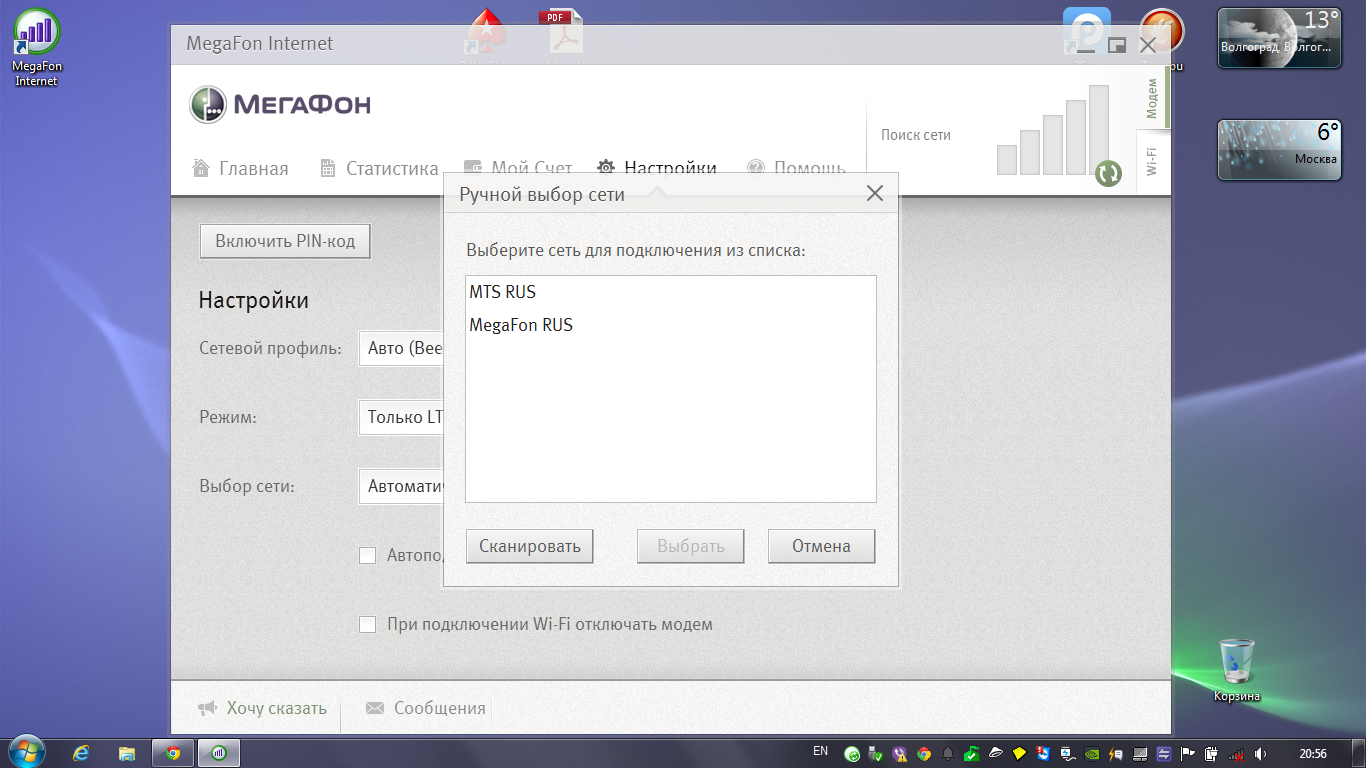
Task: Click the EN language indicator
Action: click(x=820, y=751)
